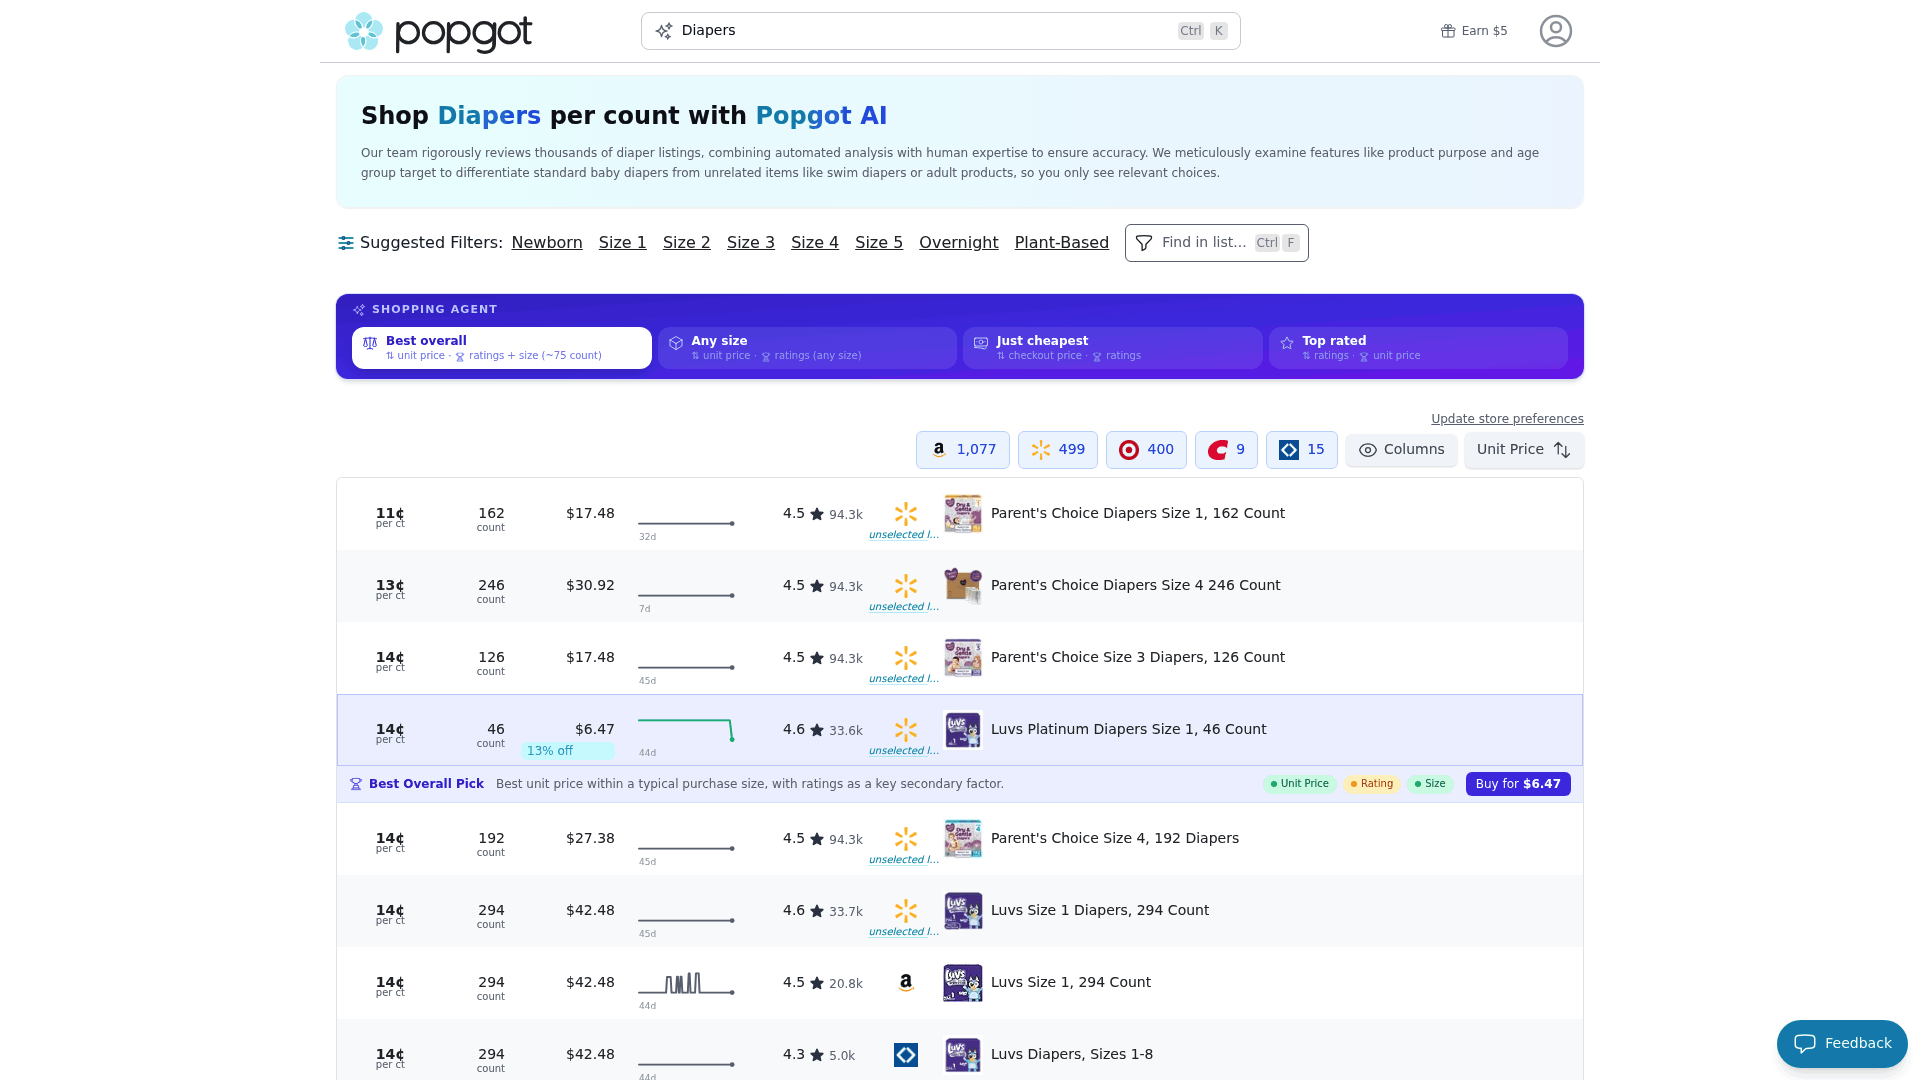Click the sparkle icon in the search bar
This screenshot has width=1920, height=1080.
pyautogui.click(x=664, y=31)
